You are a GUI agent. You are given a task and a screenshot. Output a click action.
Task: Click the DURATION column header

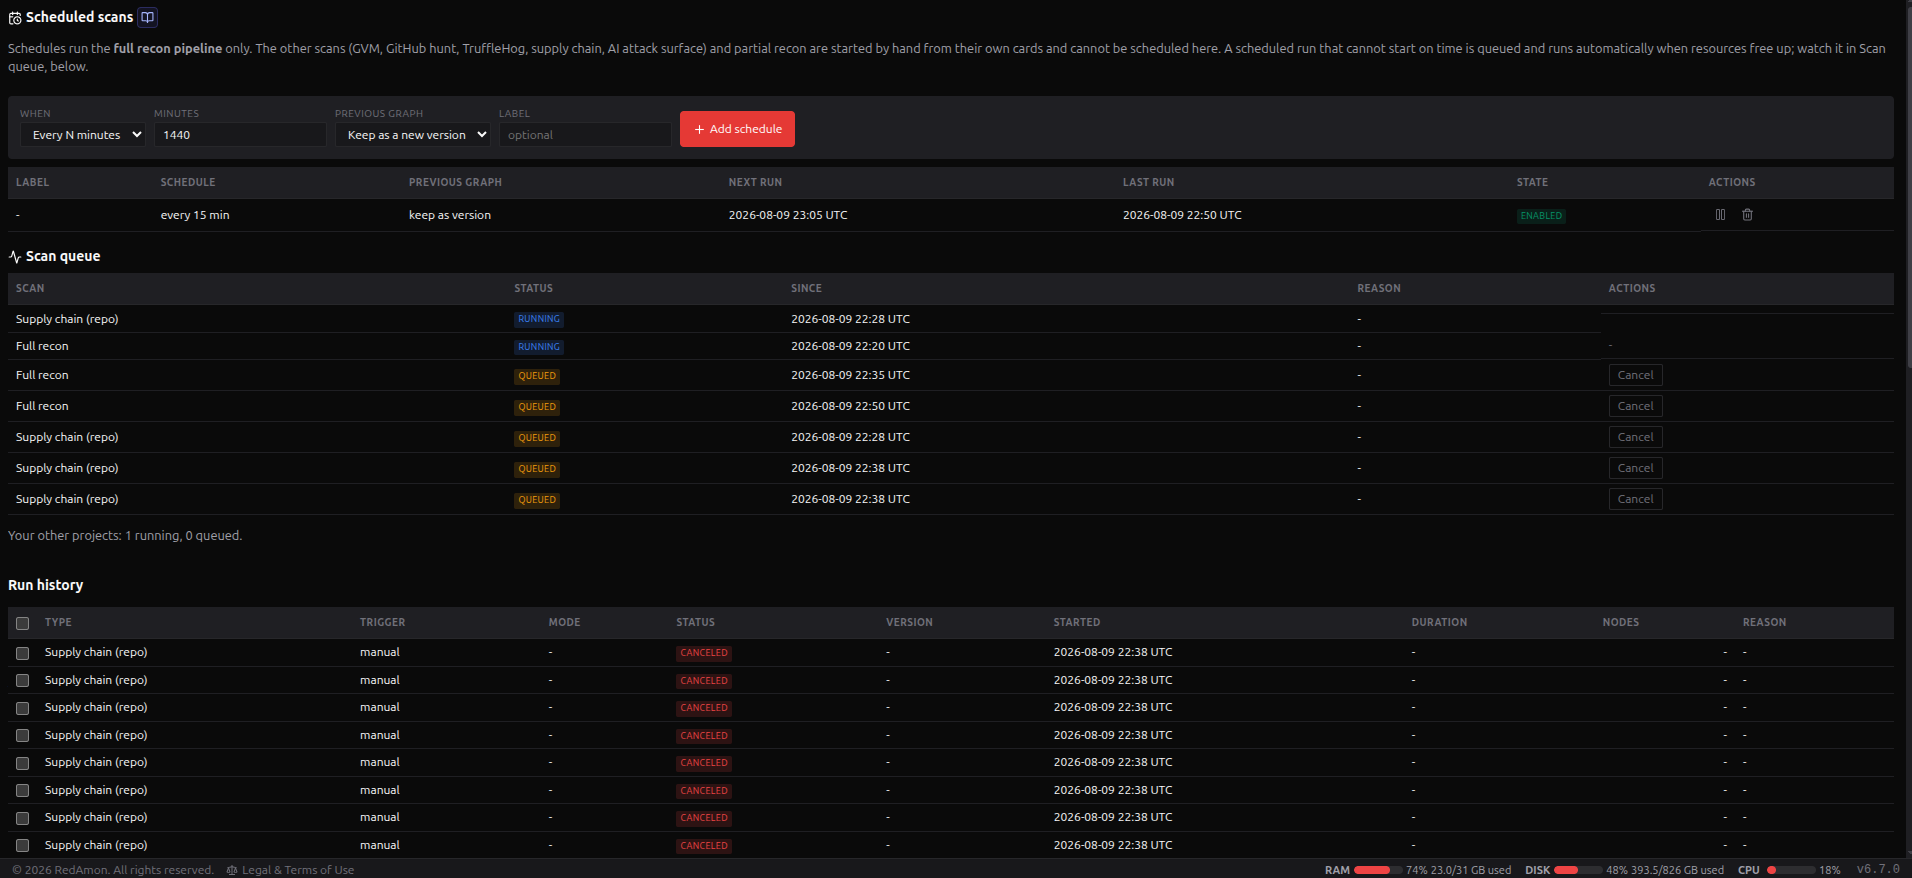click(x=1439, y=622)
